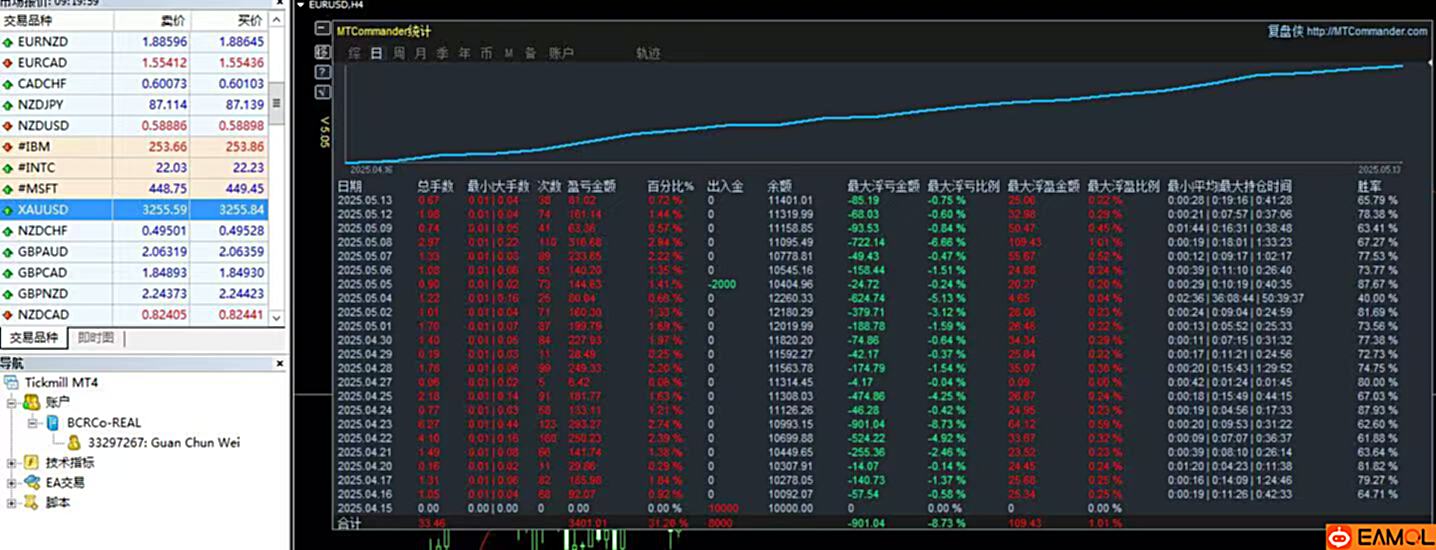Click the 脚本 scripts icon in navigator
This screenshot has height=550, width=1436.
33,502
